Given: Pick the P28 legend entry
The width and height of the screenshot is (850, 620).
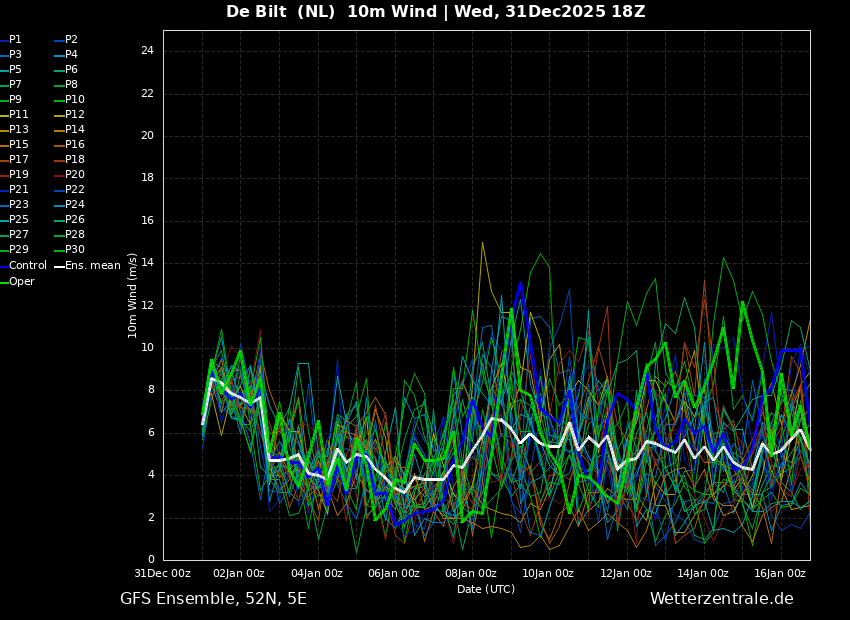Looking at the screenshot, I should [x=70, y=235].
